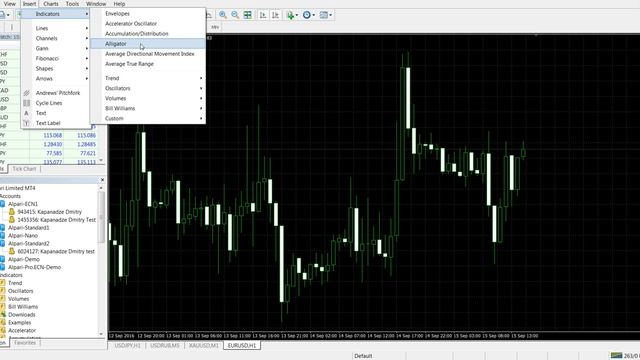Image resolution: width=640 pixels, height=360 pixels.
Task: Expand the Lines submenu
Action: (x=56, y=28)
